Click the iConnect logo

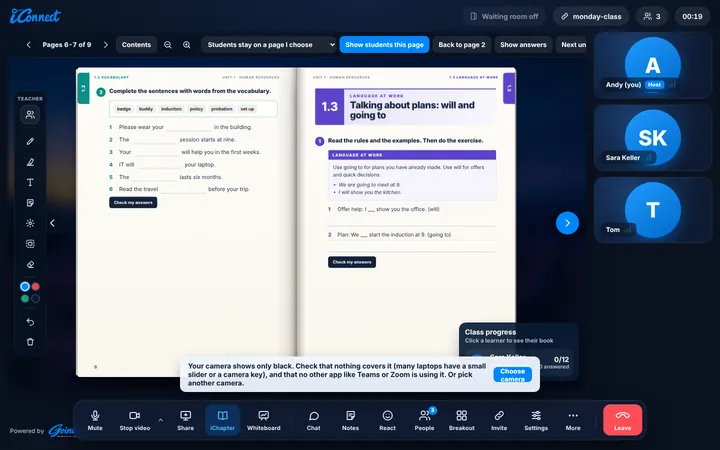point(35,16)
